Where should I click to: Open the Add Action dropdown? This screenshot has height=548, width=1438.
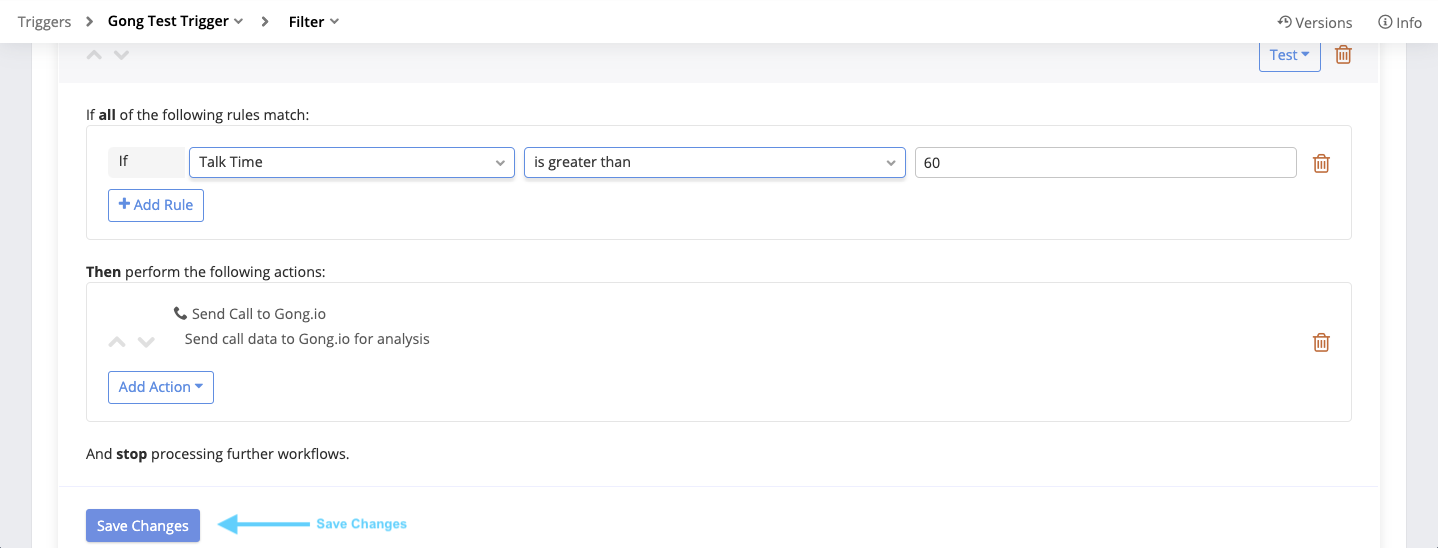[160, 387]
